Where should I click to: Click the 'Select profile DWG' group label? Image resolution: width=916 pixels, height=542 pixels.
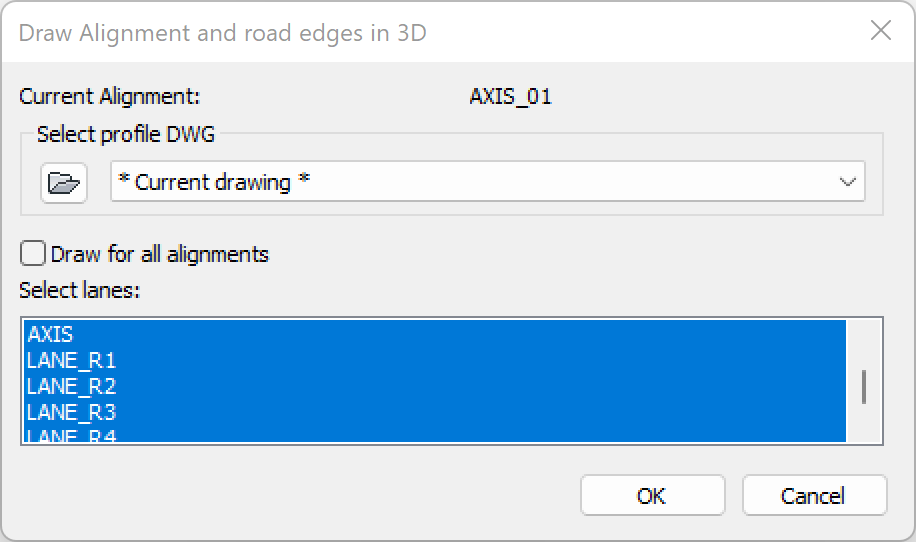pyautogui.click(x=126, y=134)
